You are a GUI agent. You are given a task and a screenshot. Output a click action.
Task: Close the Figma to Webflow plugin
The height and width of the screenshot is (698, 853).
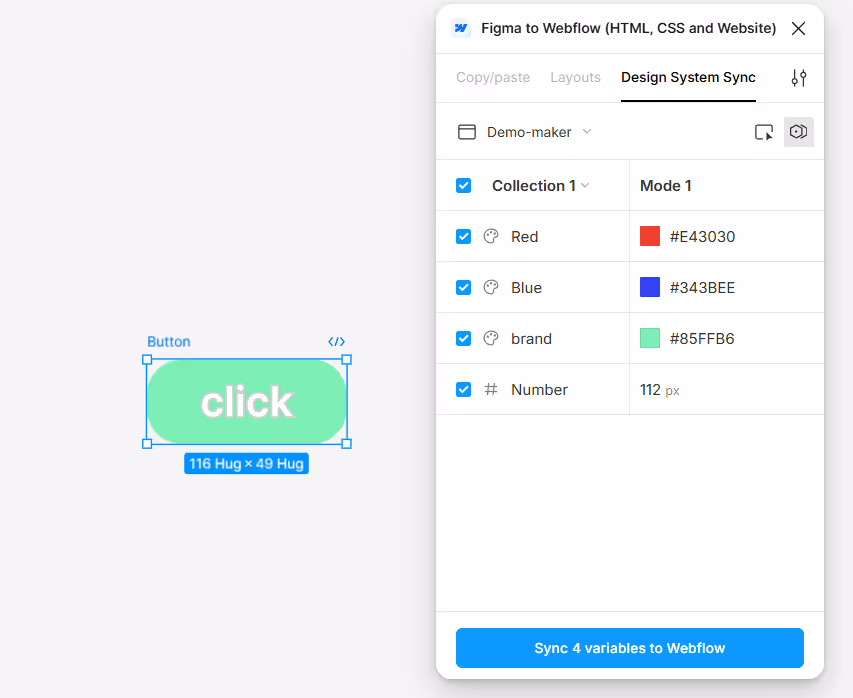[x=798, y=28]
